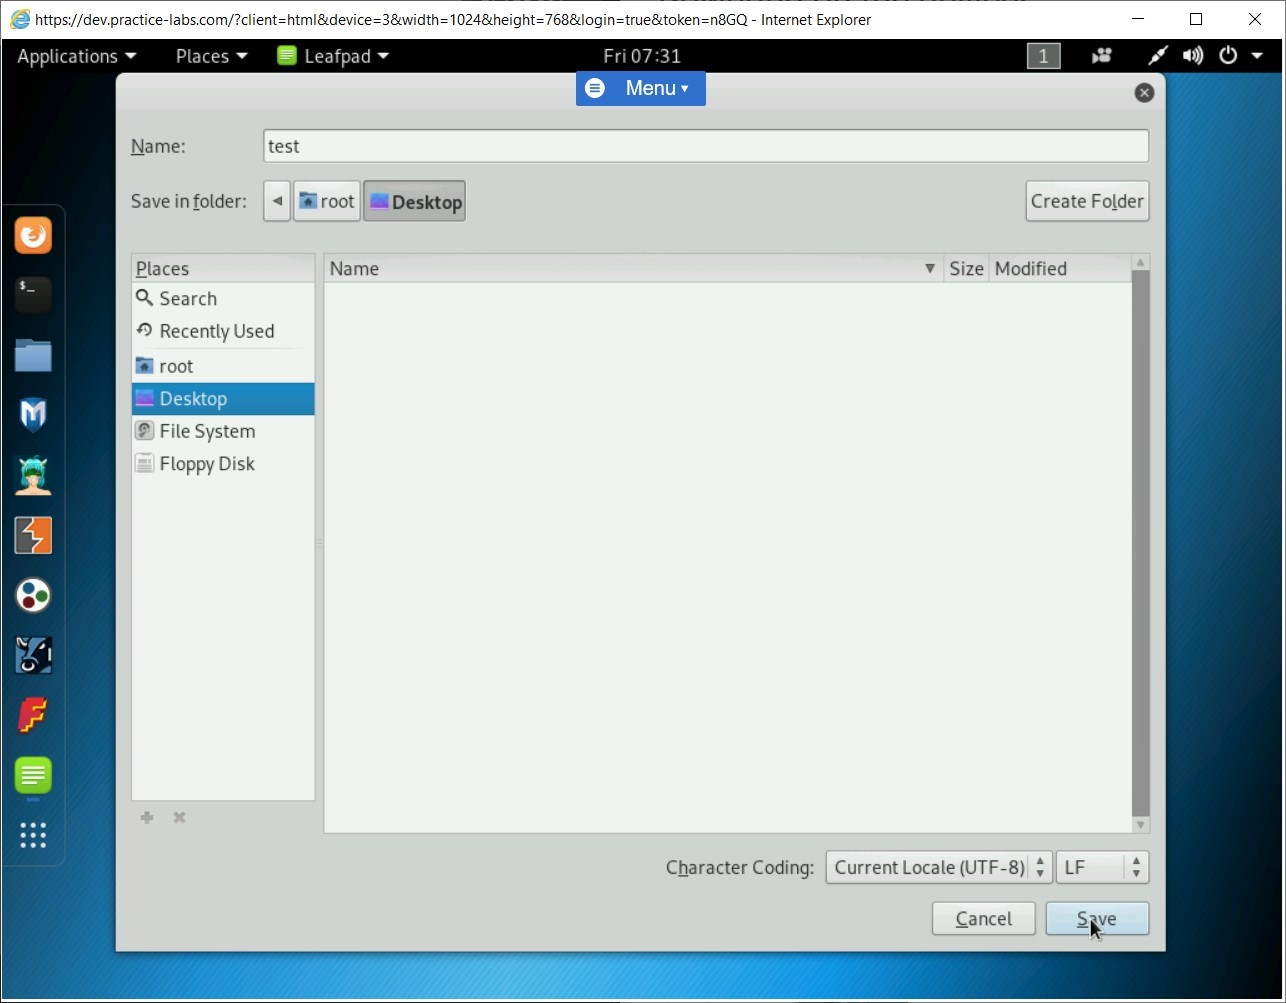This screenshot has width=1286, height=1003.
Task: Open the Show Applications grid
Action: coord(33,836)
